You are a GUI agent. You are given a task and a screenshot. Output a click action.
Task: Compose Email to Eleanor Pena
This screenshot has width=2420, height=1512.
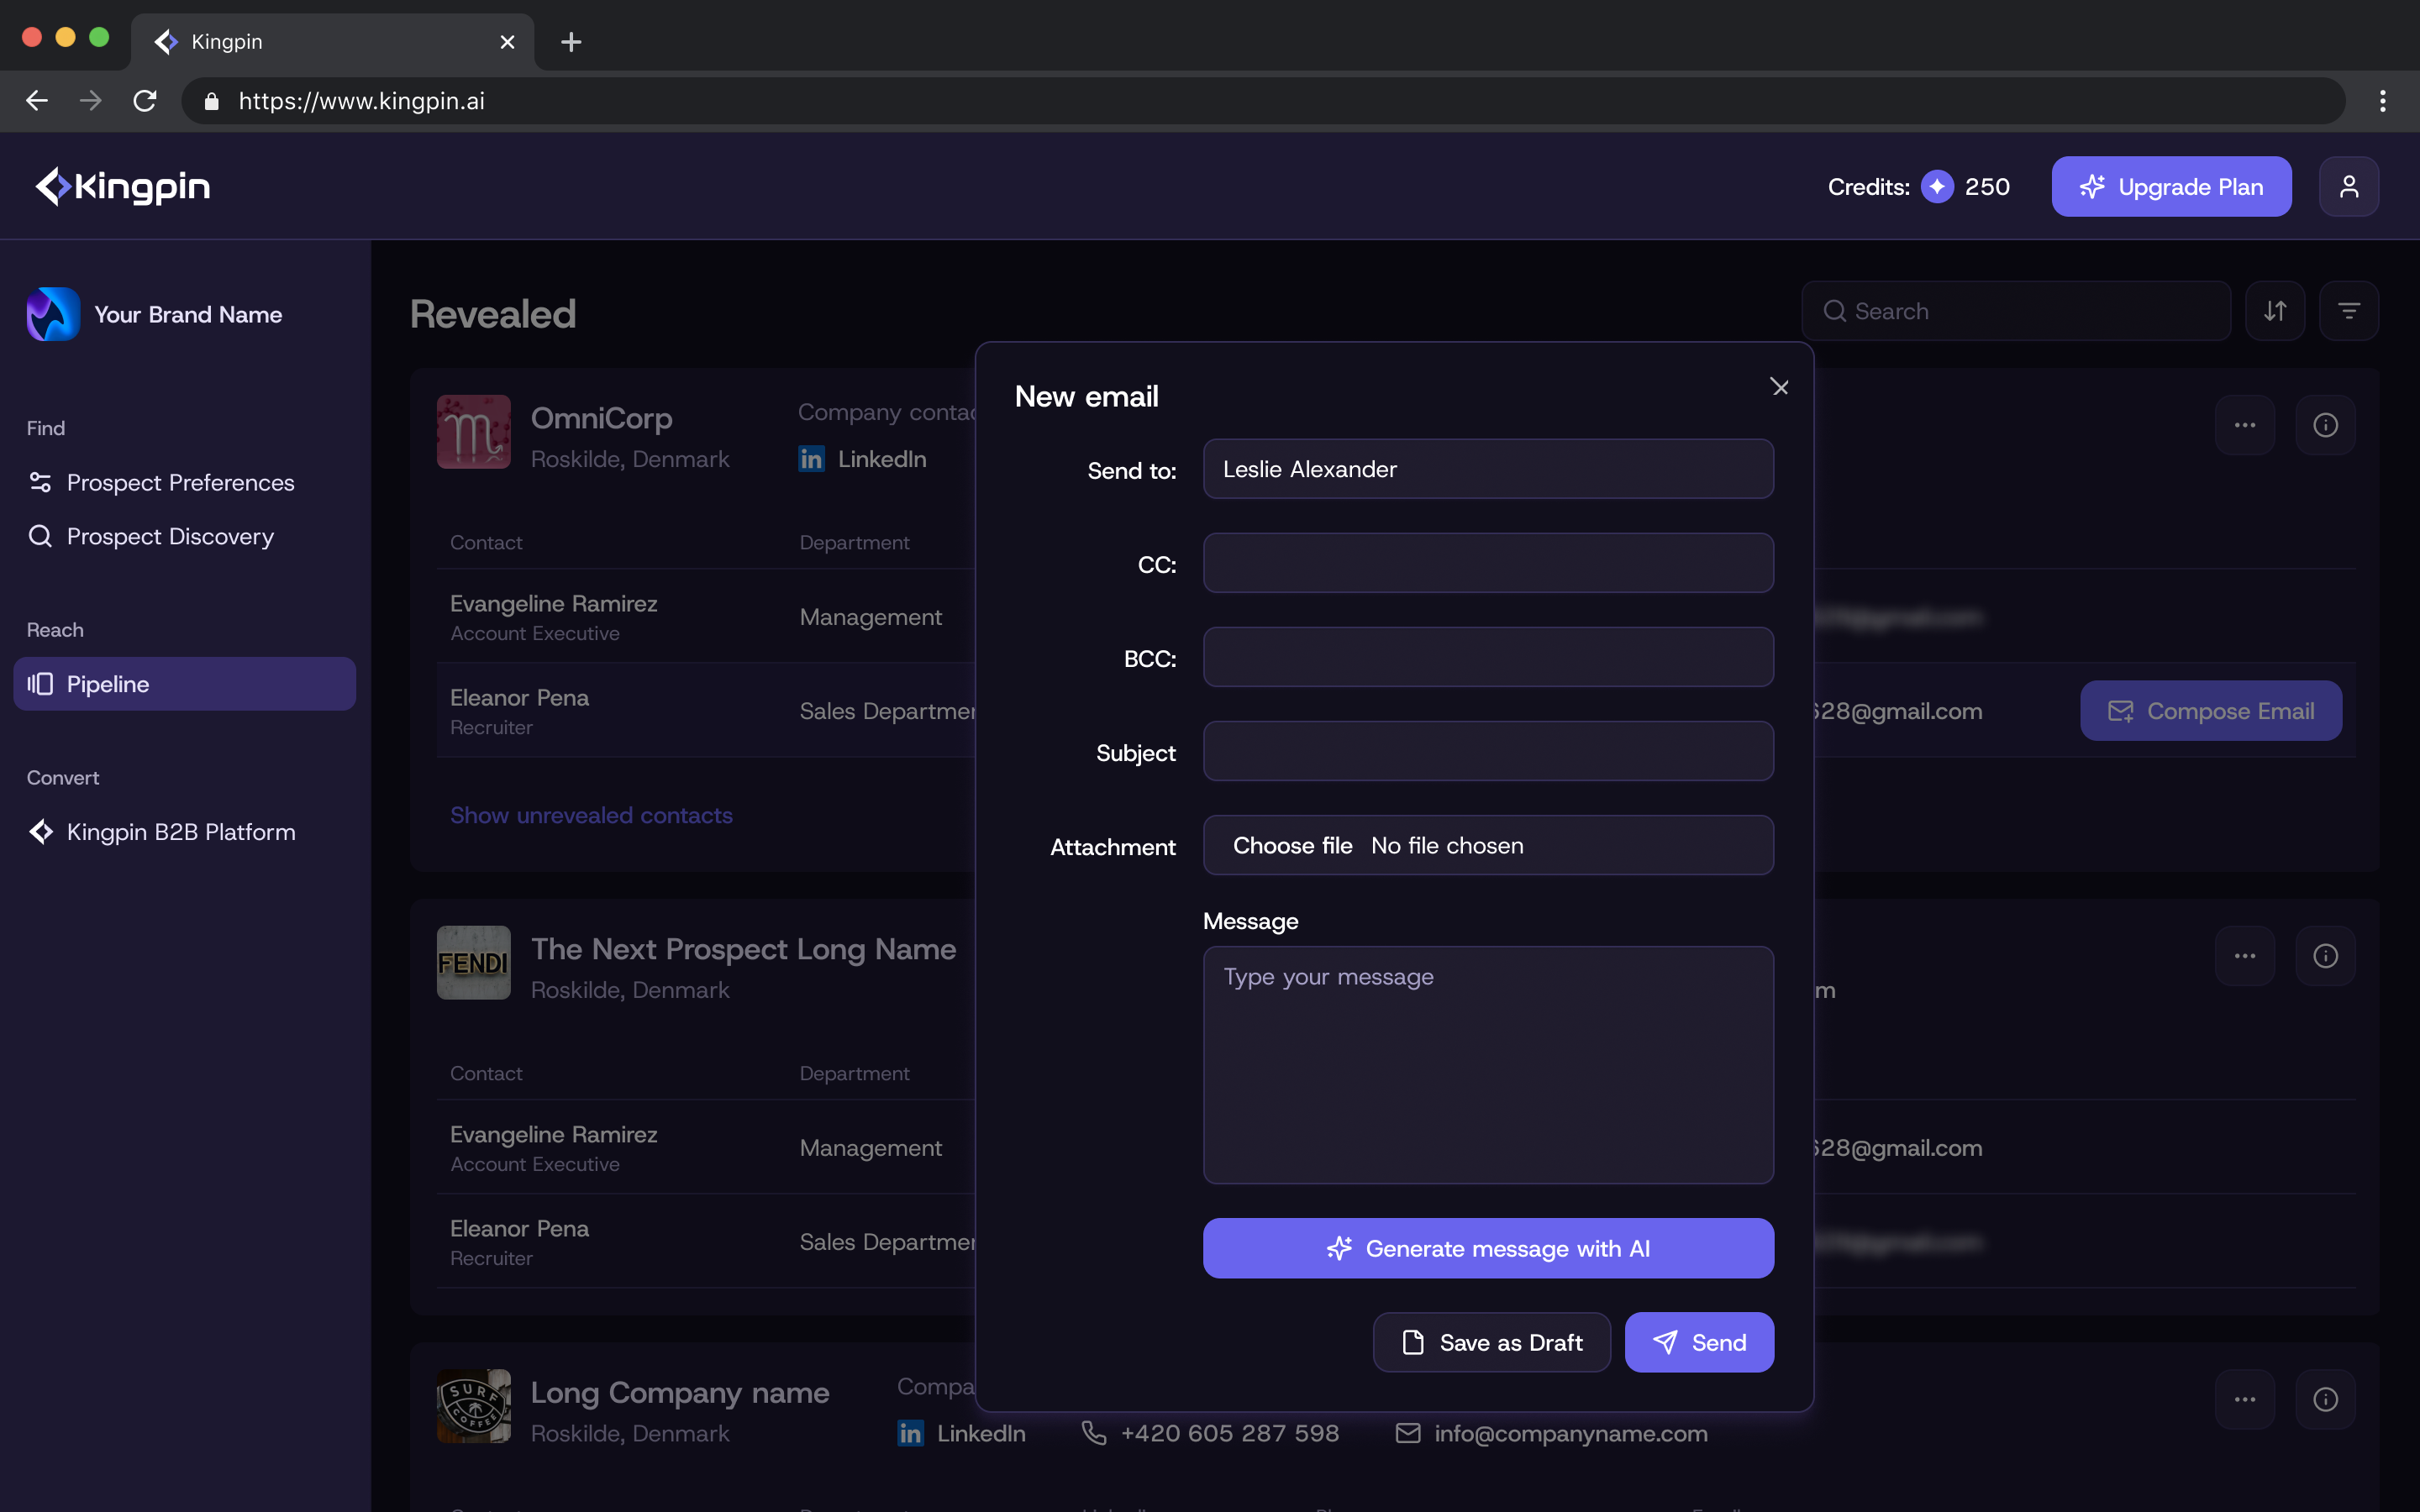pos(2211,711)
